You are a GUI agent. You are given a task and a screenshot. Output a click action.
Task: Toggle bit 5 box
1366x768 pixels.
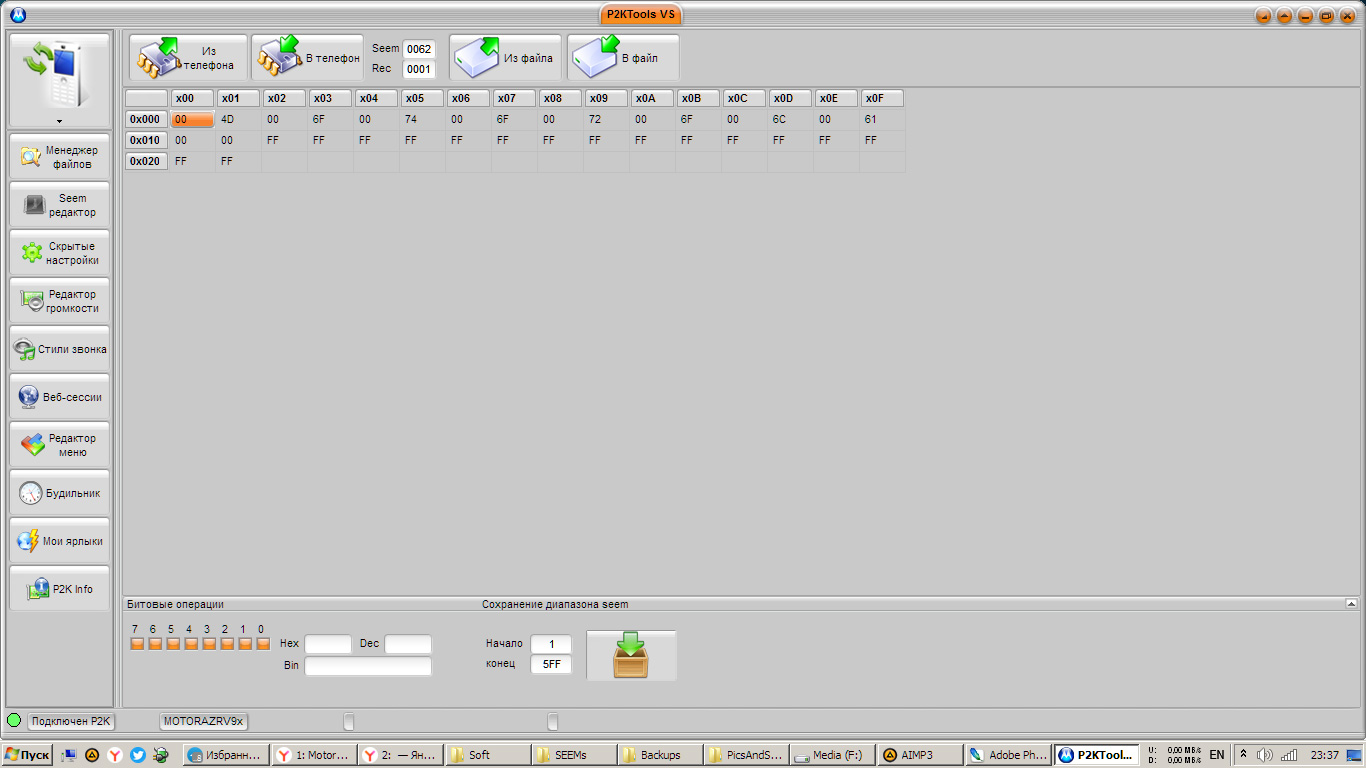(x=173, y=643)
